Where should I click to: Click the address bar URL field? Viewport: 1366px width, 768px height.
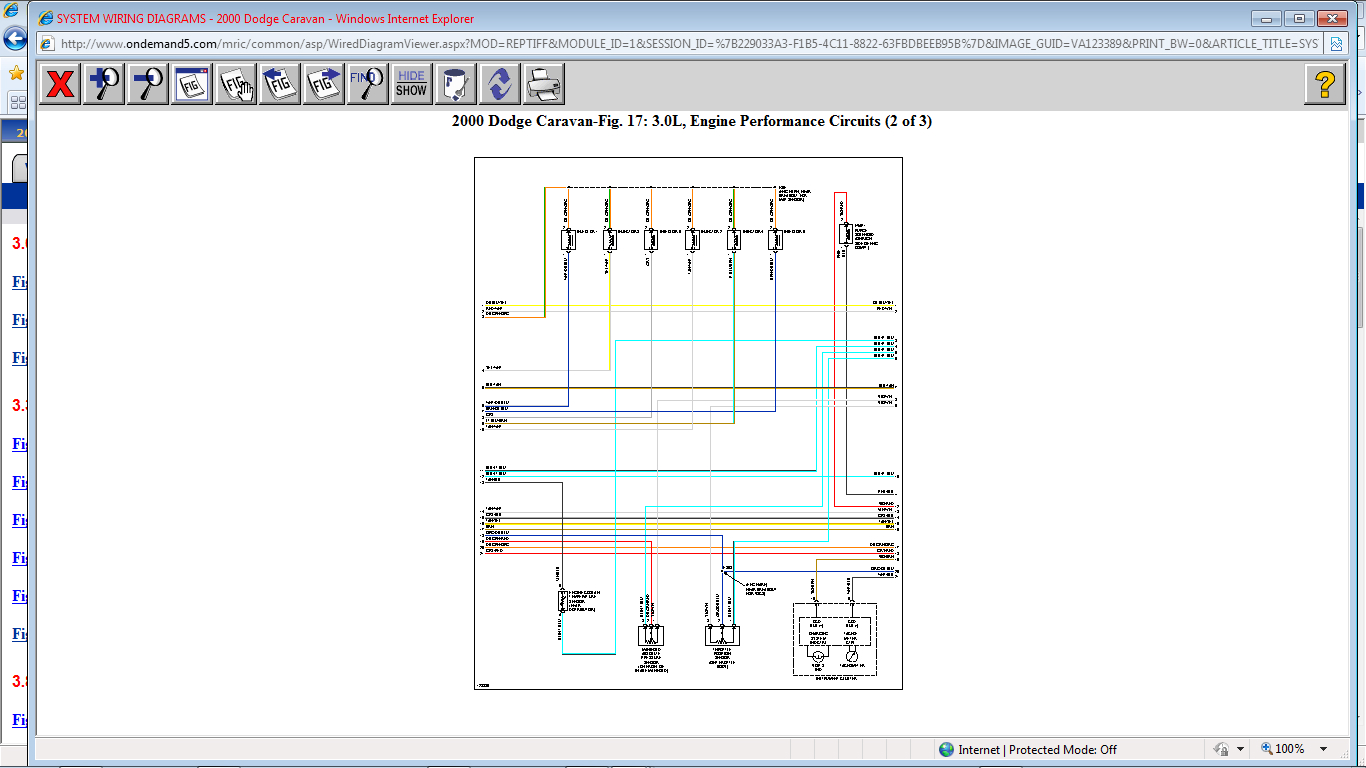[x=689, y=44]
